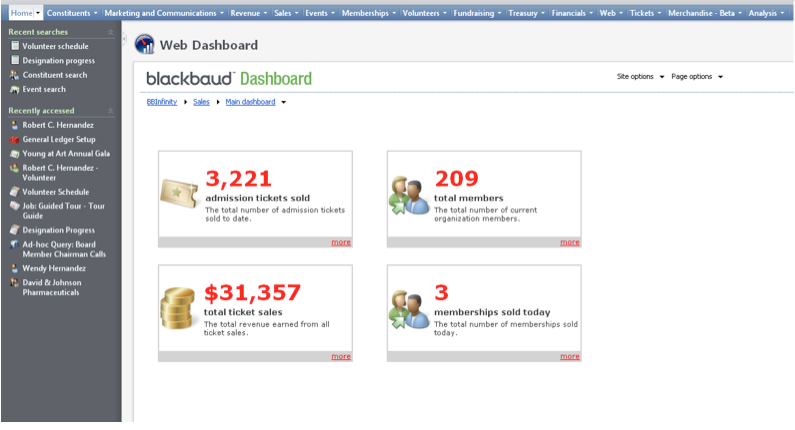This screenshot has height=430, width=795.
Task: Open Constituent search link
Action: coord(55,75)
